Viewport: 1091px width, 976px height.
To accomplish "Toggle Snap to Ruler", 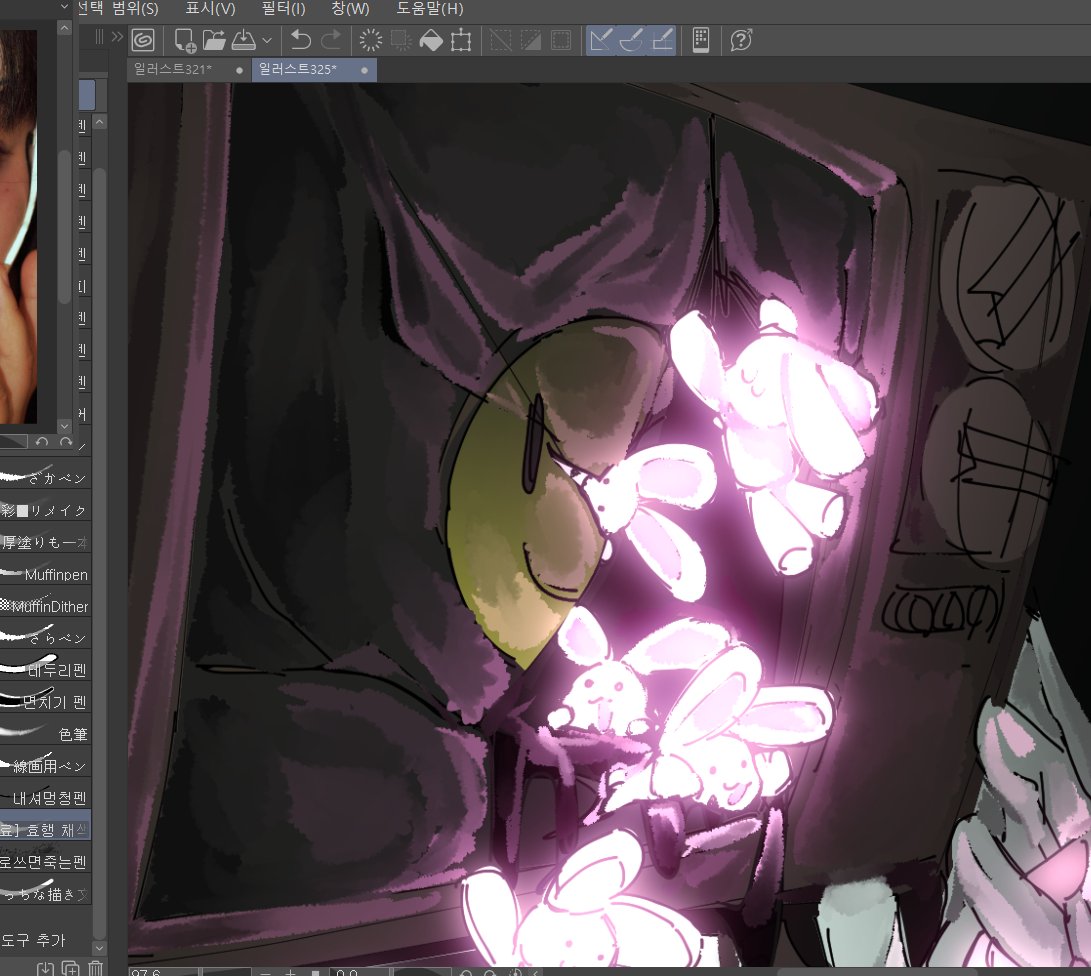I will (x=601, y=40).
